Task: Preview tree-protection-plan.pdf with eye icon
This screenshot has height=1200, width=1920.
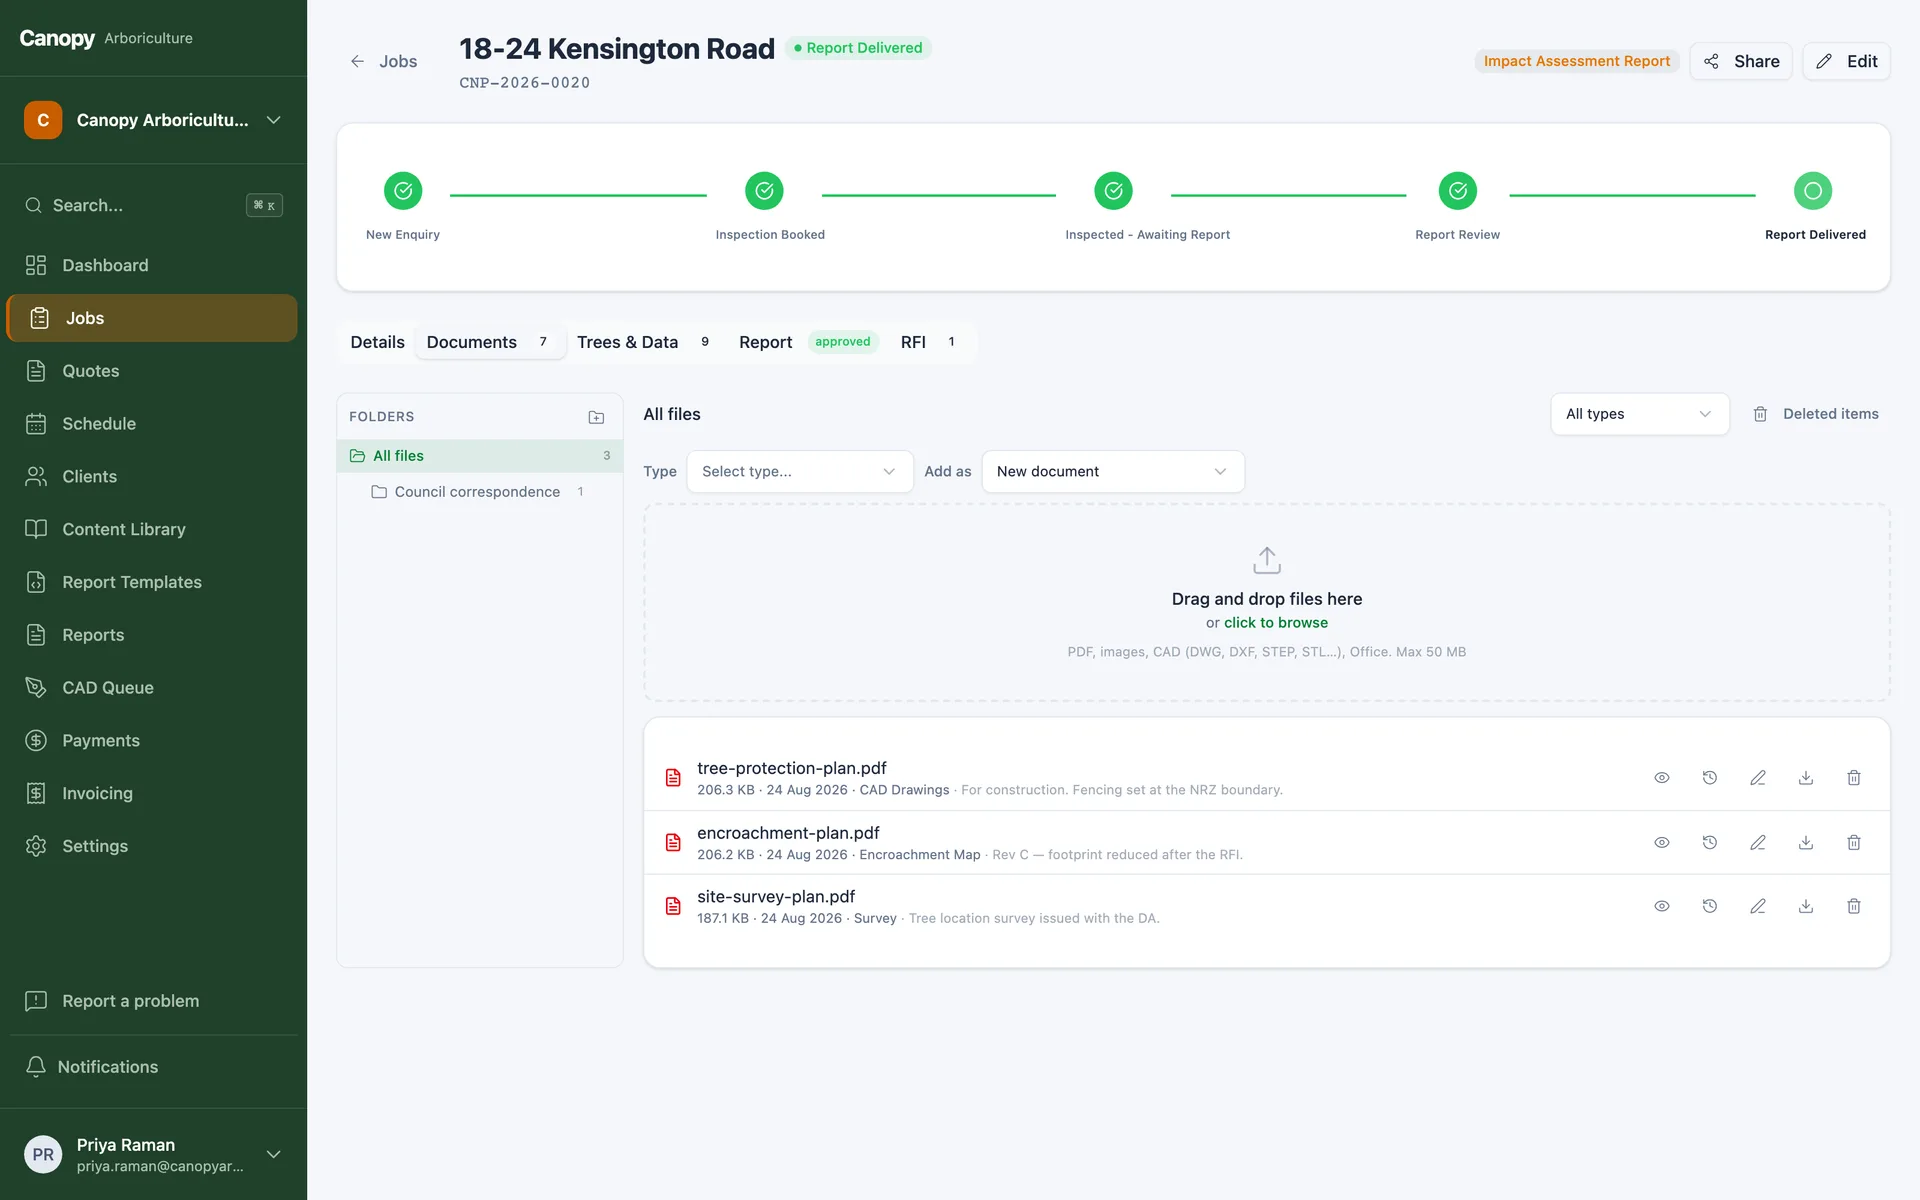Action: click(1662, 778)
